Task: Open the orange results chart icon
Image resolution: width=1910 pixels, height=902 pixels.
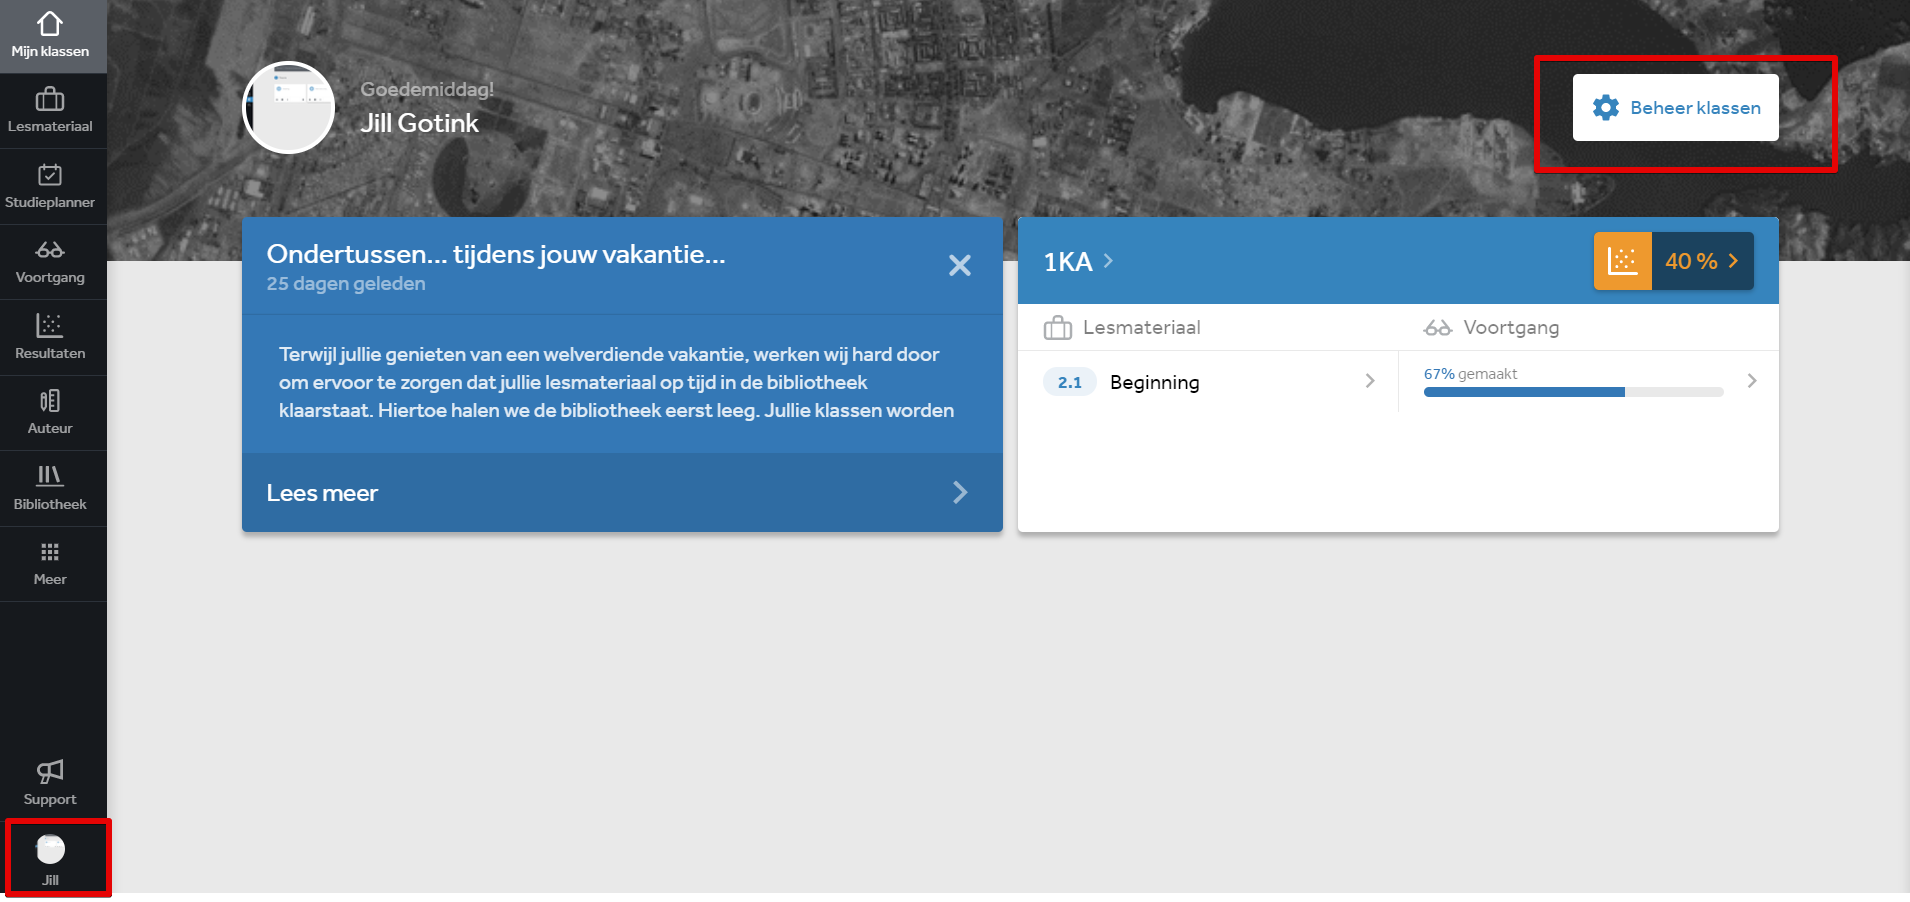Action: tap(1622, 261)
